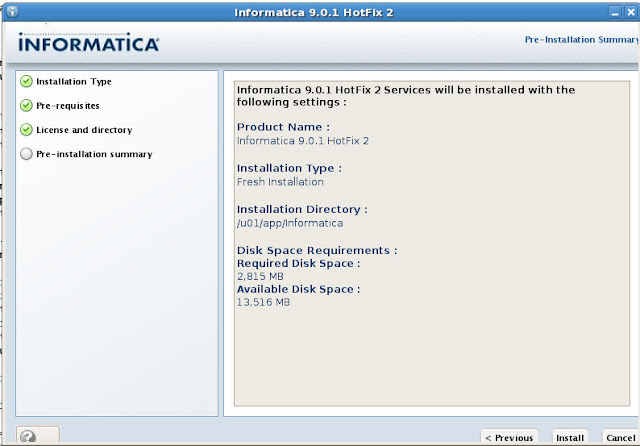Image resolution: width=640 pixels, height=446 pixels.
Task: Click the green check next to Installation Type
Action: pyautogui.click(x=26, y=81)
